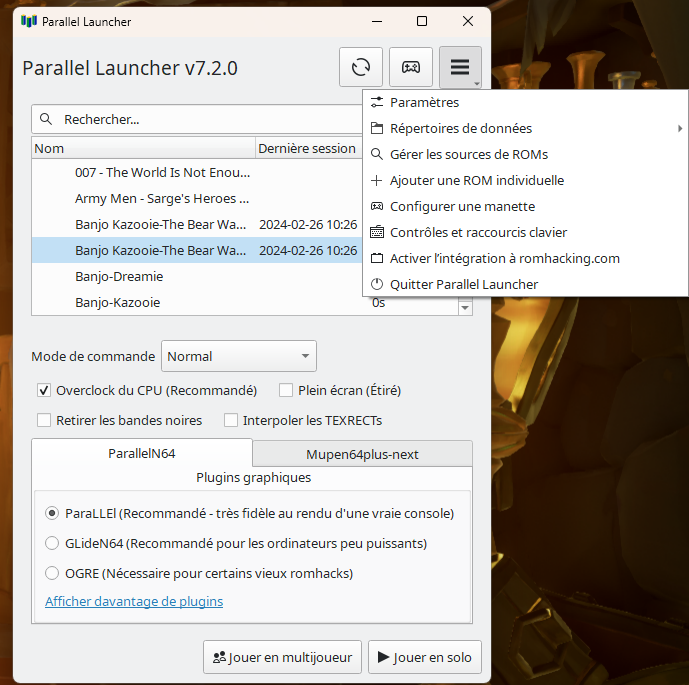The height and width of the screenshot is (685, 689).
Task: Switch to the Mupen64plus-next tab
Action: pyautogui.click(x=362, y=454)
